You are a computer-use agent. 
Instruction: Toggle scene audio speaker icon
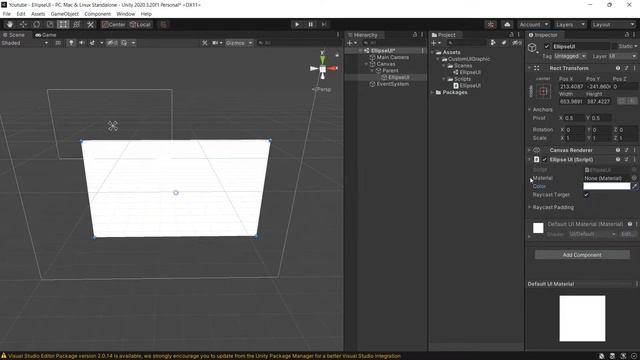pos(82,43)
